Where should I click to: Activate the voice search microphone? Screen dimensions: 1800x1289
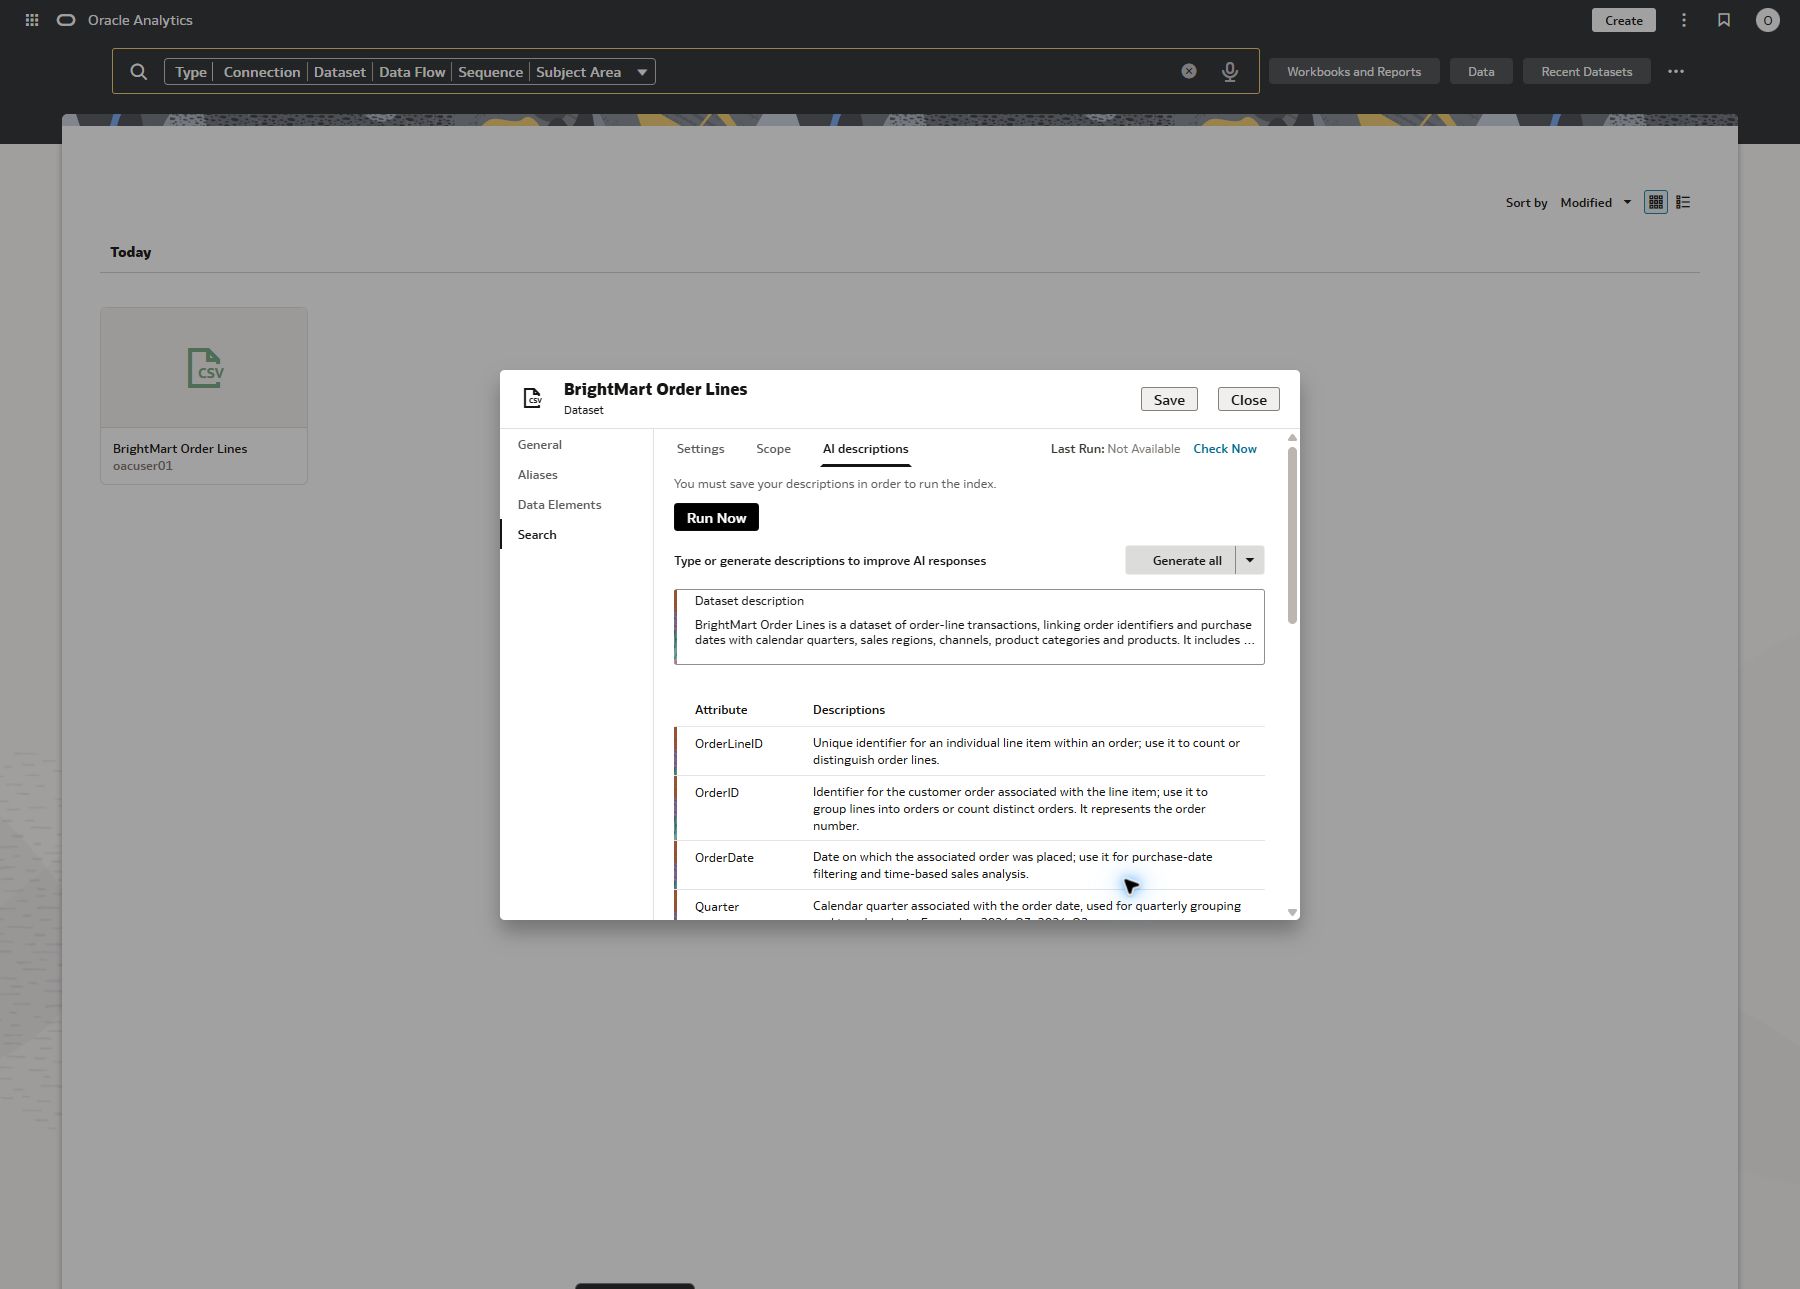click(1230, 72)
